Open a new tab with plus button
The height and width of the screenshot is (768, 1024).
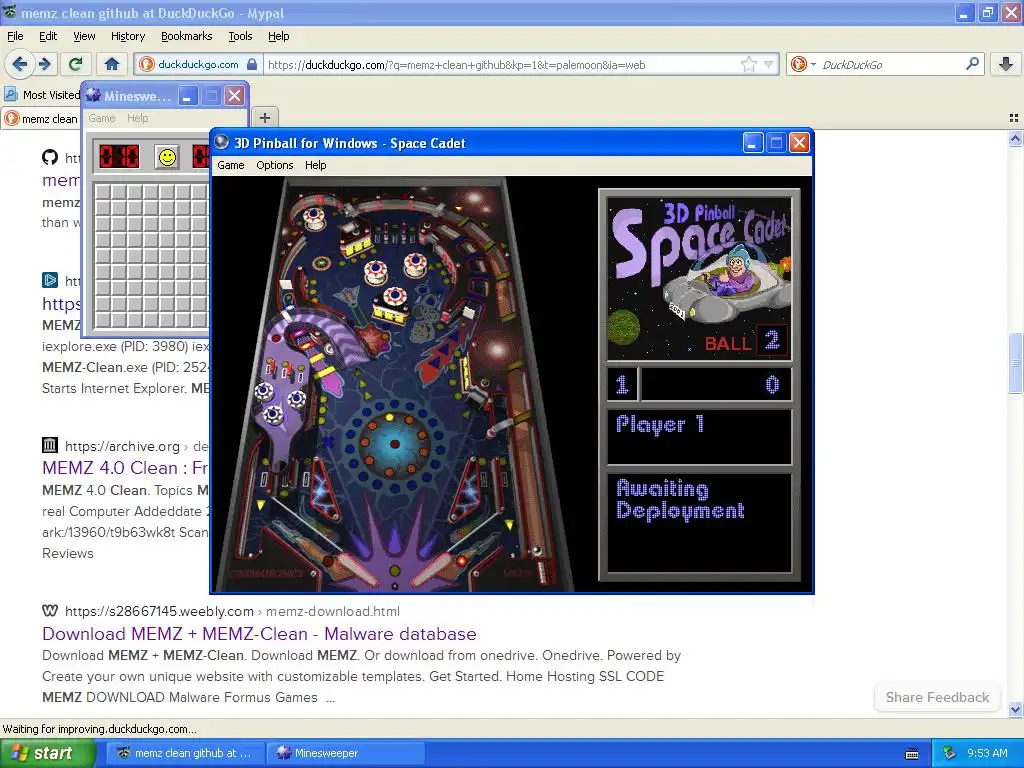(x=264, y=118)
